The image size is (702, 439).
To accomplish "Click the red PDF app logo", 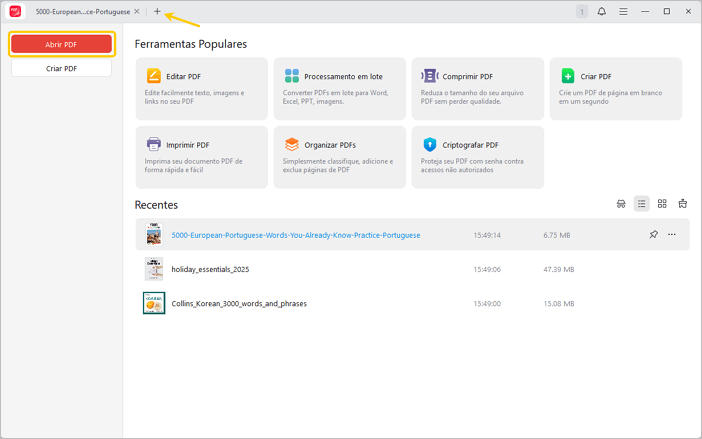I will pyautogui.click(x=15, y=11).
